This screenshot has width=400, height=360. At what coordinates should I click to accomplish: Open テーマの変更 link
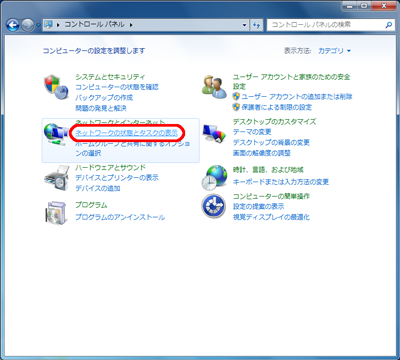(x=252, y=132)
